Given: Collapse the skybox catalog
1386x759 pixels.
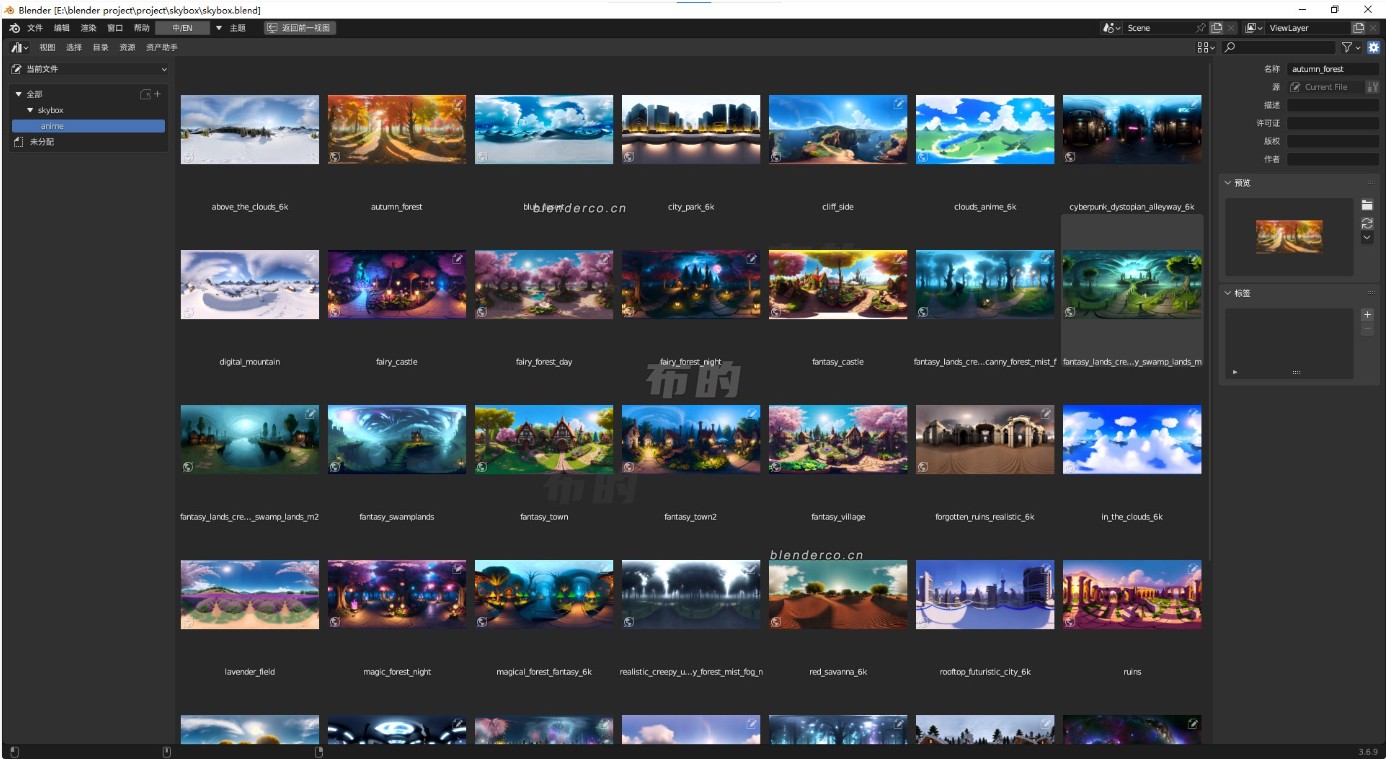Looking at the screenshot, I should pyautogui.click(x=30, y=110).
